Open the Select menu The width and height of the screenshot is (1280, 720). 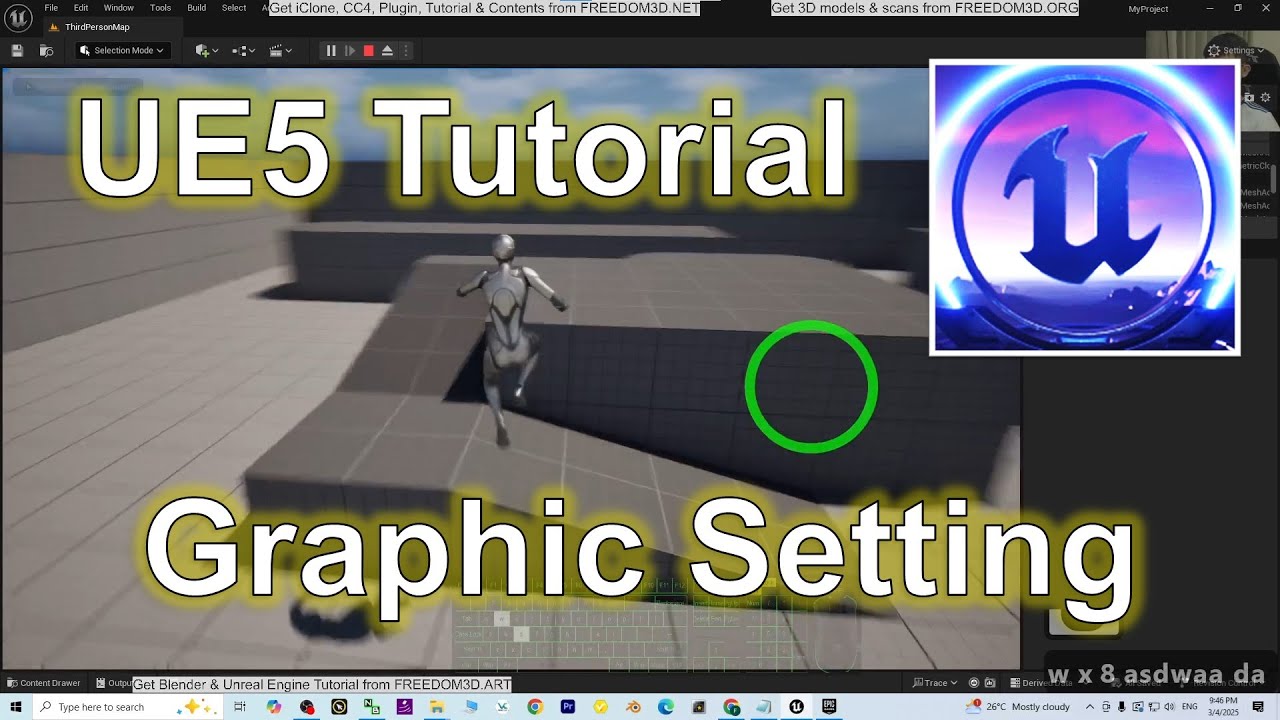[234, 8]
